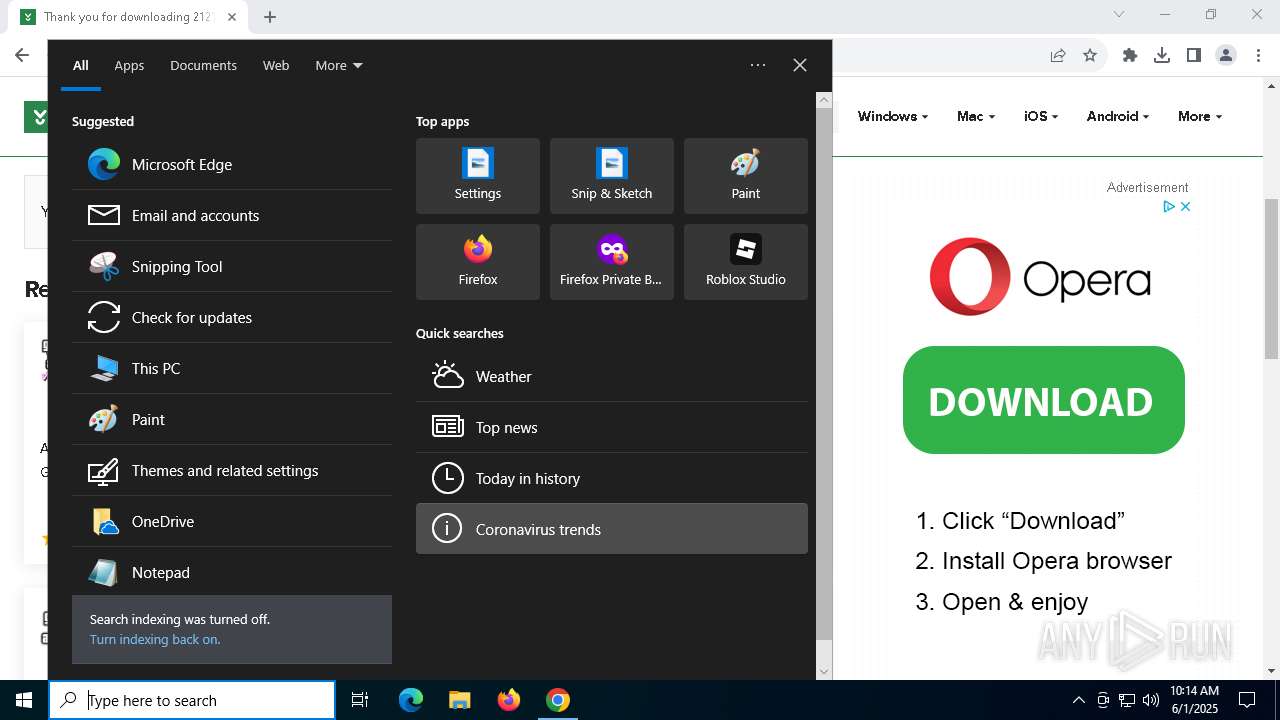Viewport: 1280px width, 720px height.
Task: Open Chrome downloads icon
Action: click(1162, 55)
